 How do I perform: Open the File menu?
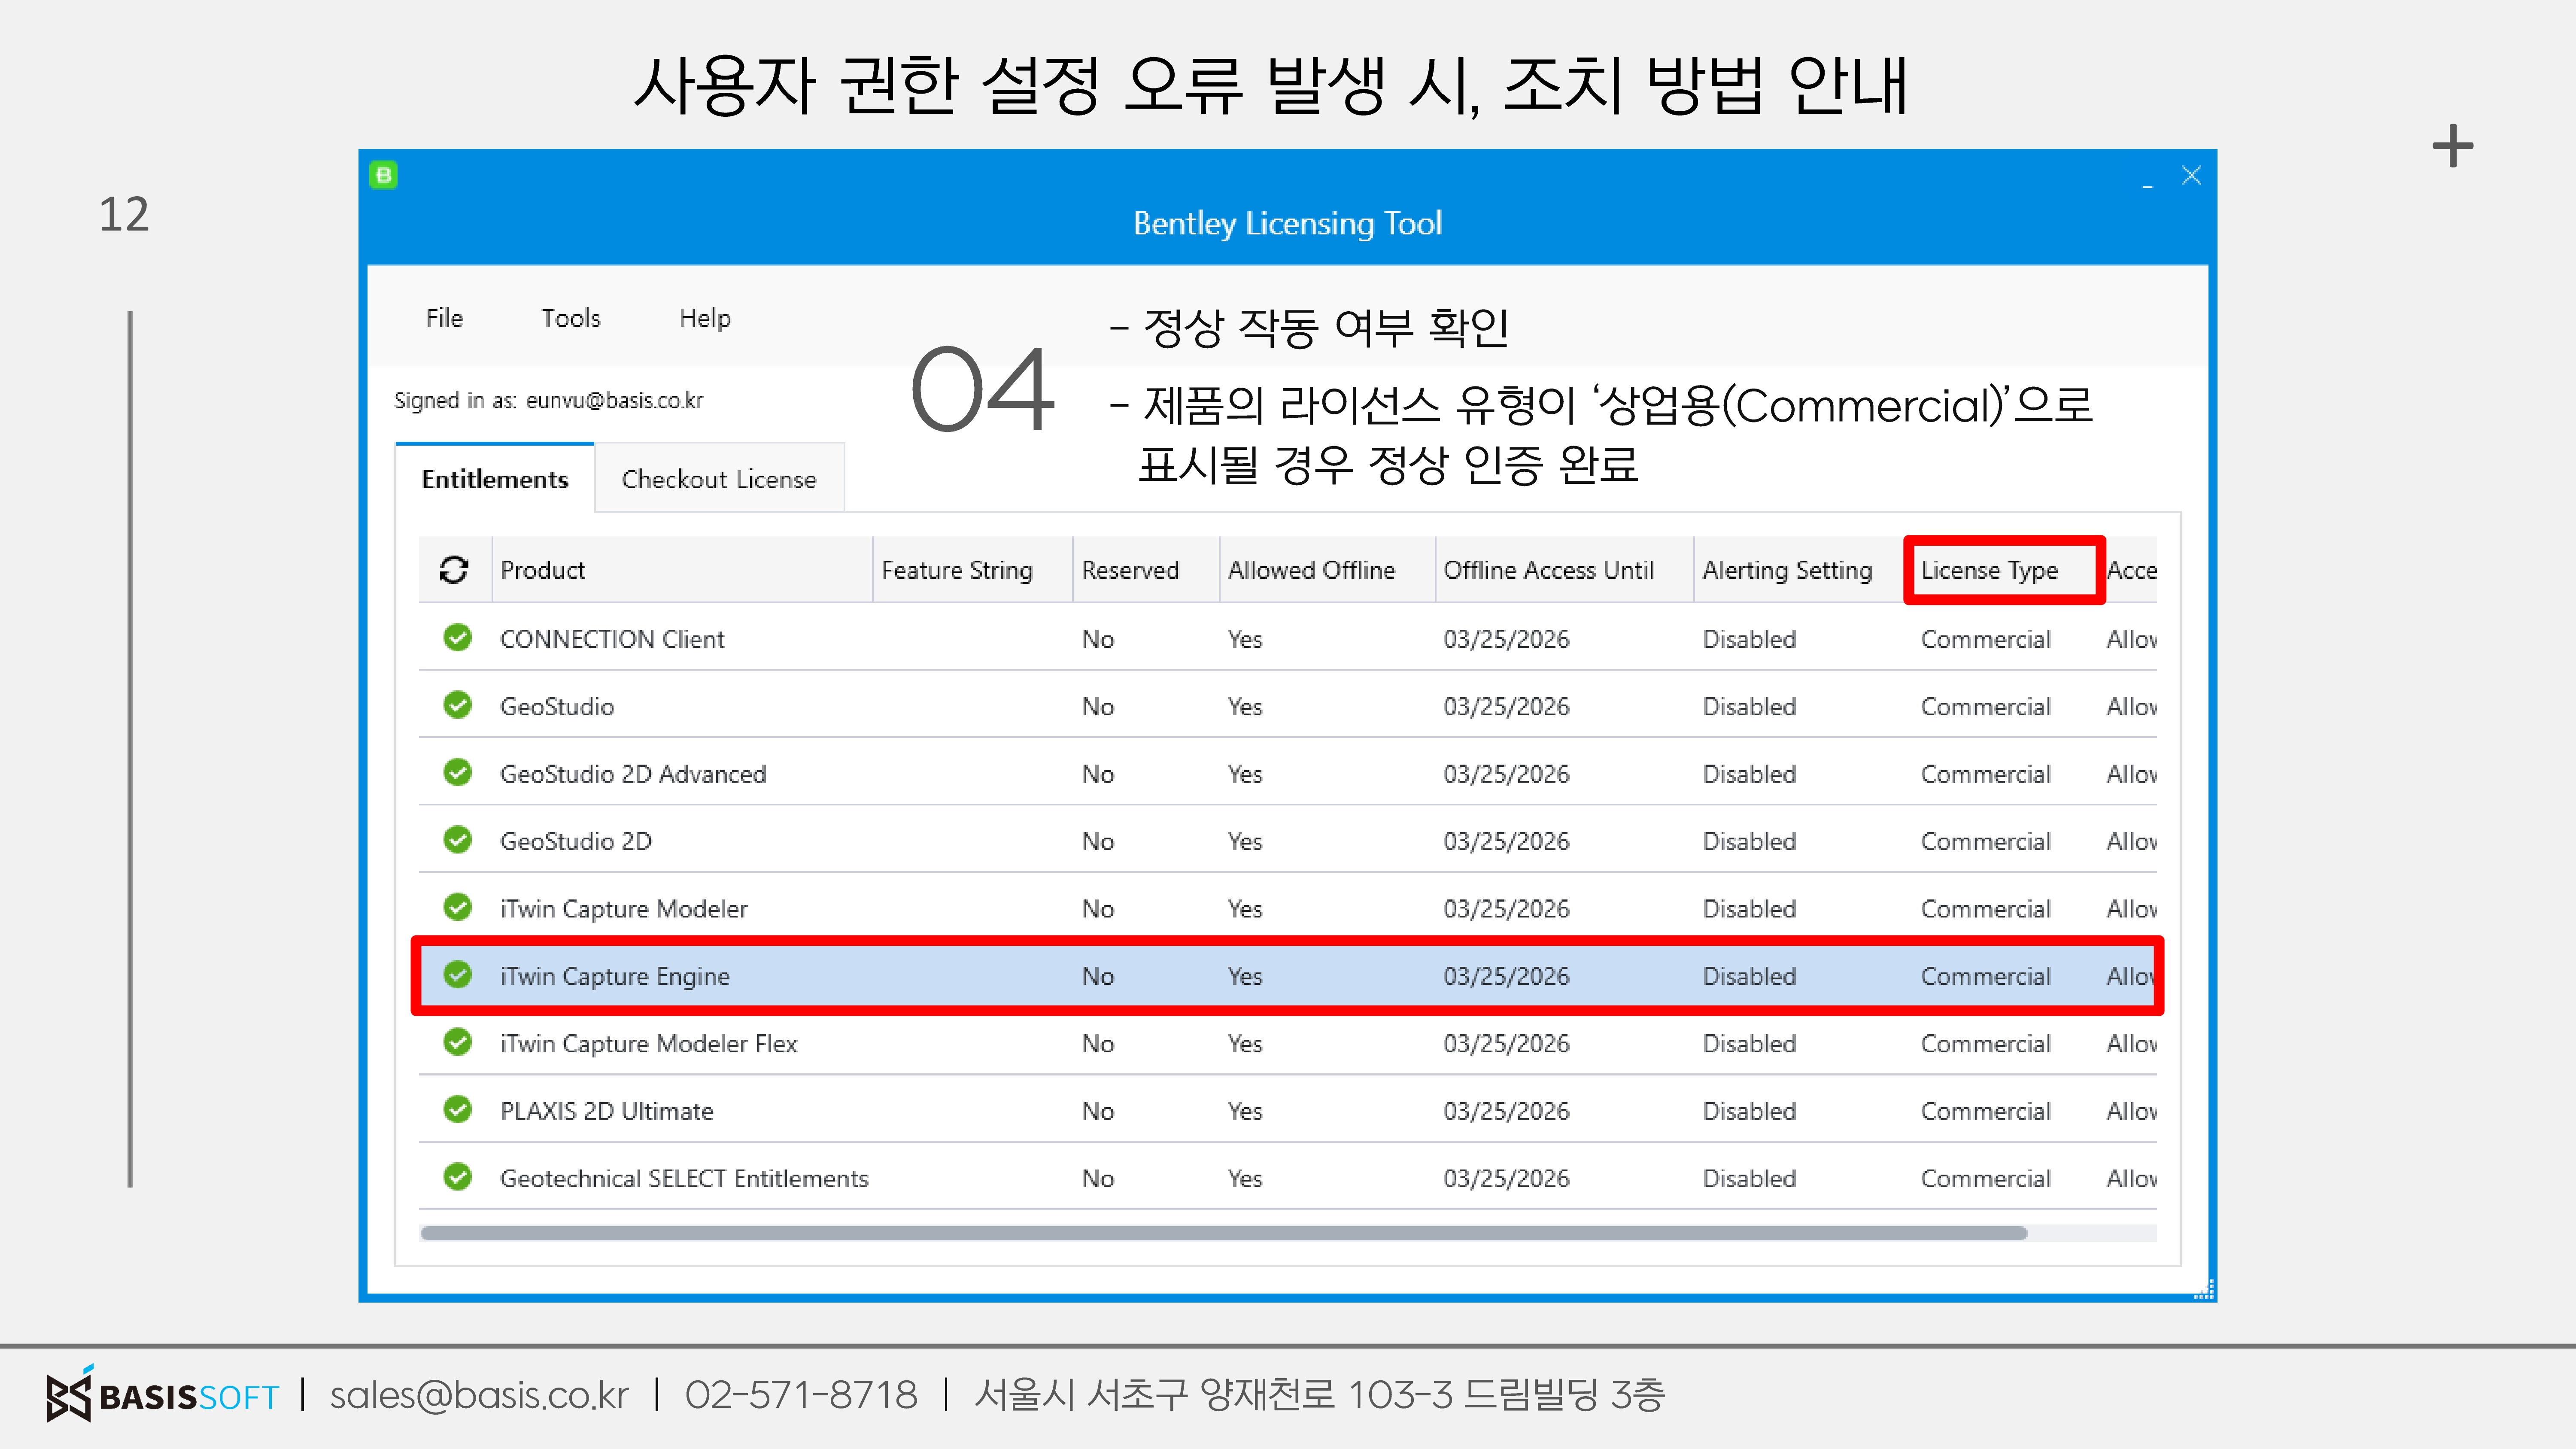444,318
